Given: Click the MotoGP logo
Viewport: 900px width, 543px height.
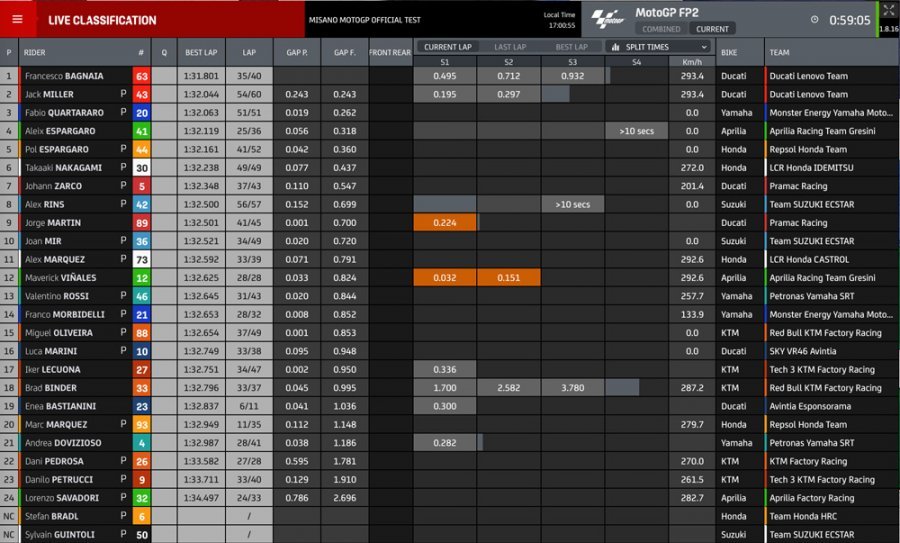Looking at the screenshot, I should point(607,19).
